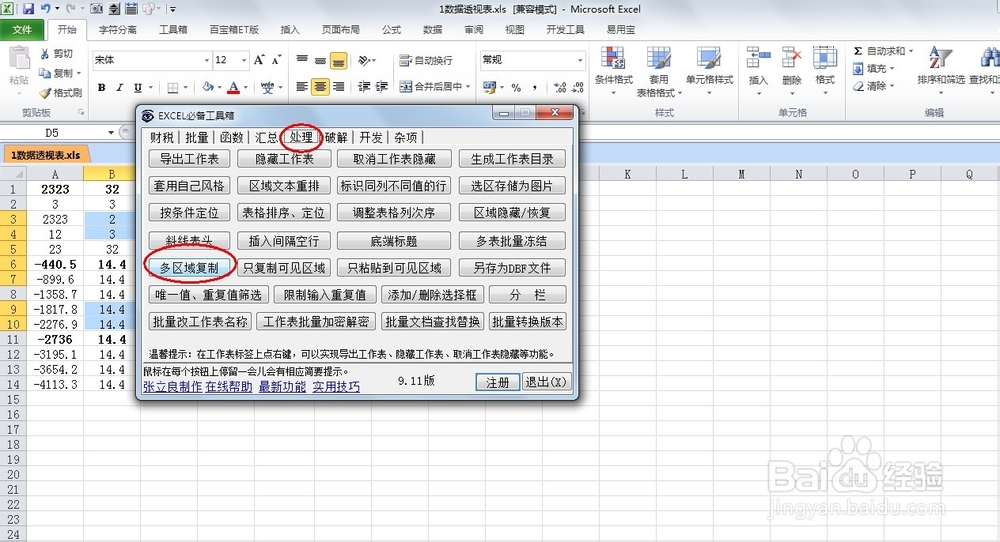This screenshot has width=1000, height=542.
Task: Click the 导出工作表 button
Action: click(x=189, y=159)
